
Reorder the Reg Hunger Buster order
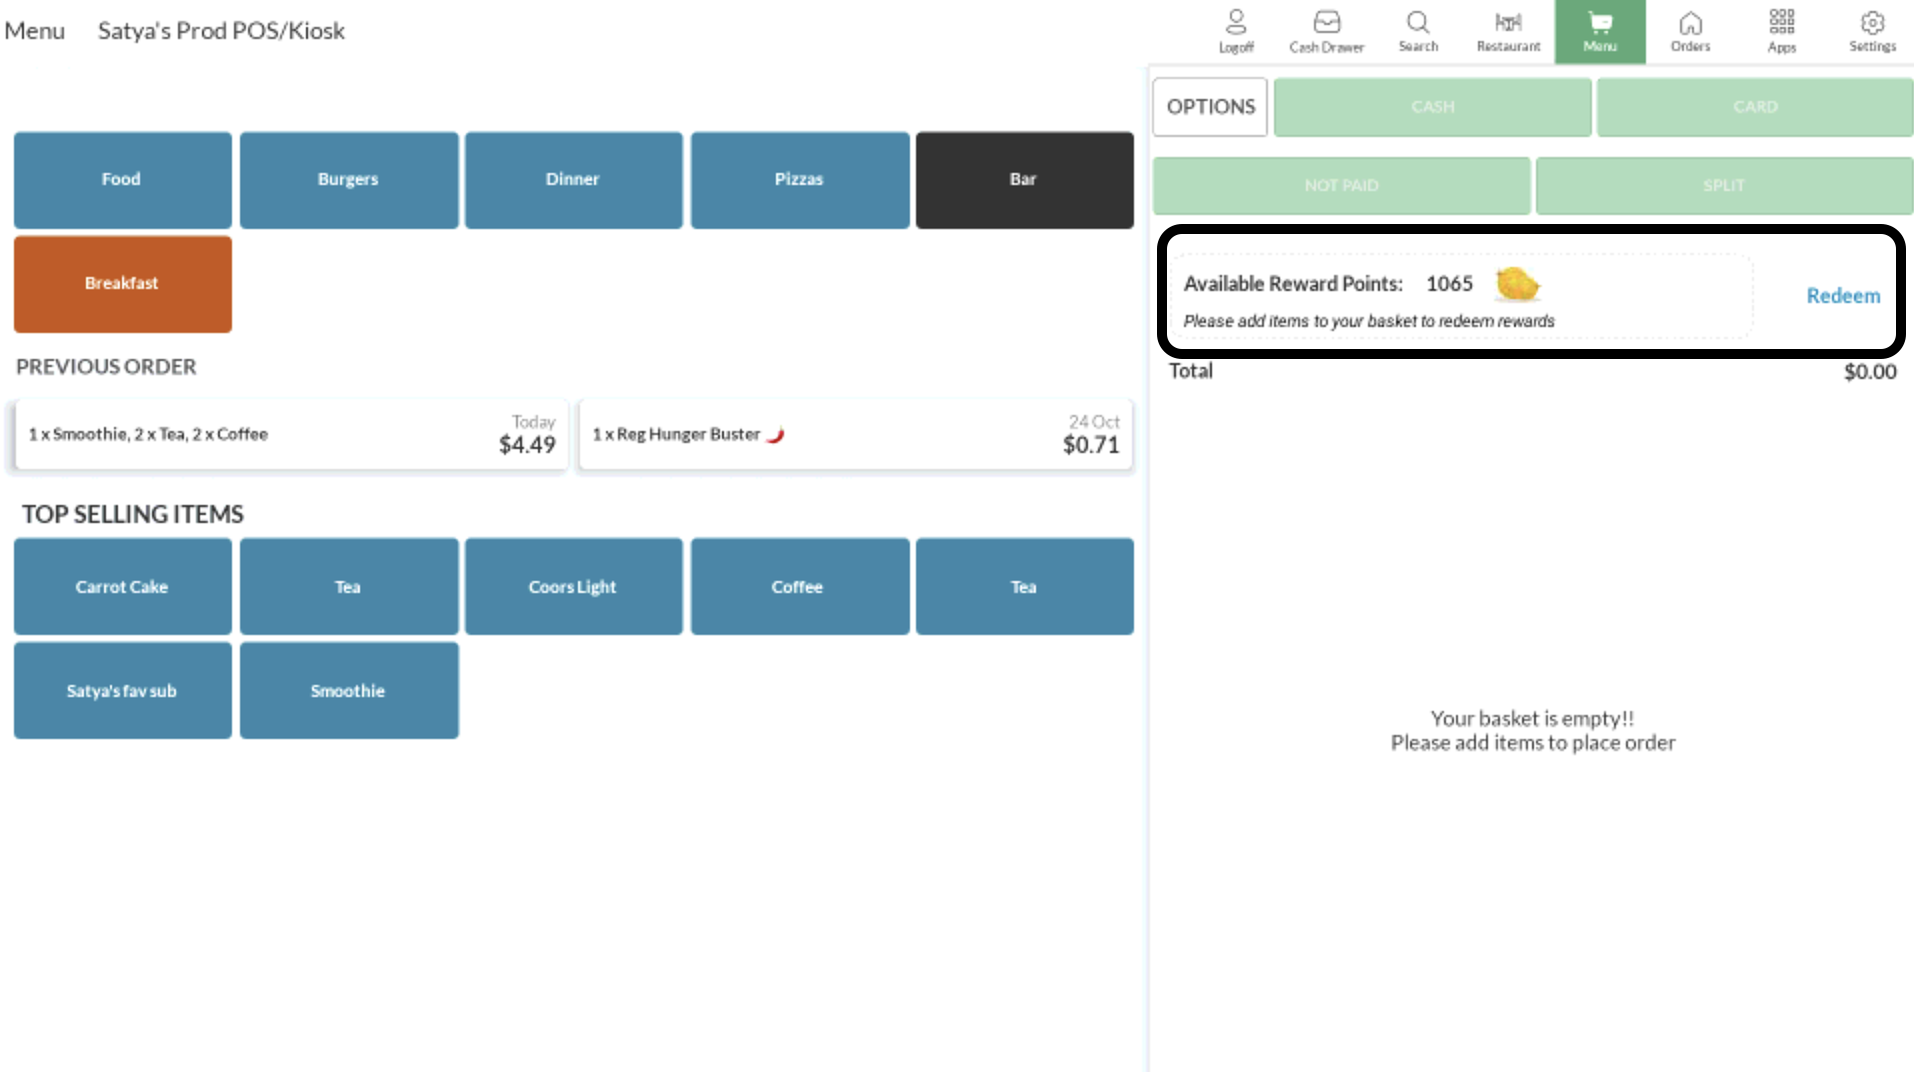(x=855, y=435)
